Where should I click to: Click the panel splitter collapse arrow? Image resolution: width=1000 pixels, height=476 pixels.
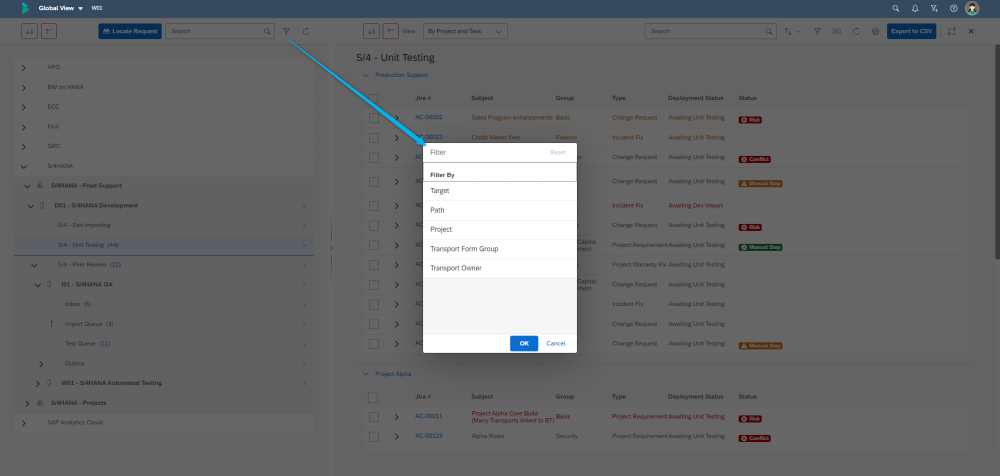(x=331, y=248)
